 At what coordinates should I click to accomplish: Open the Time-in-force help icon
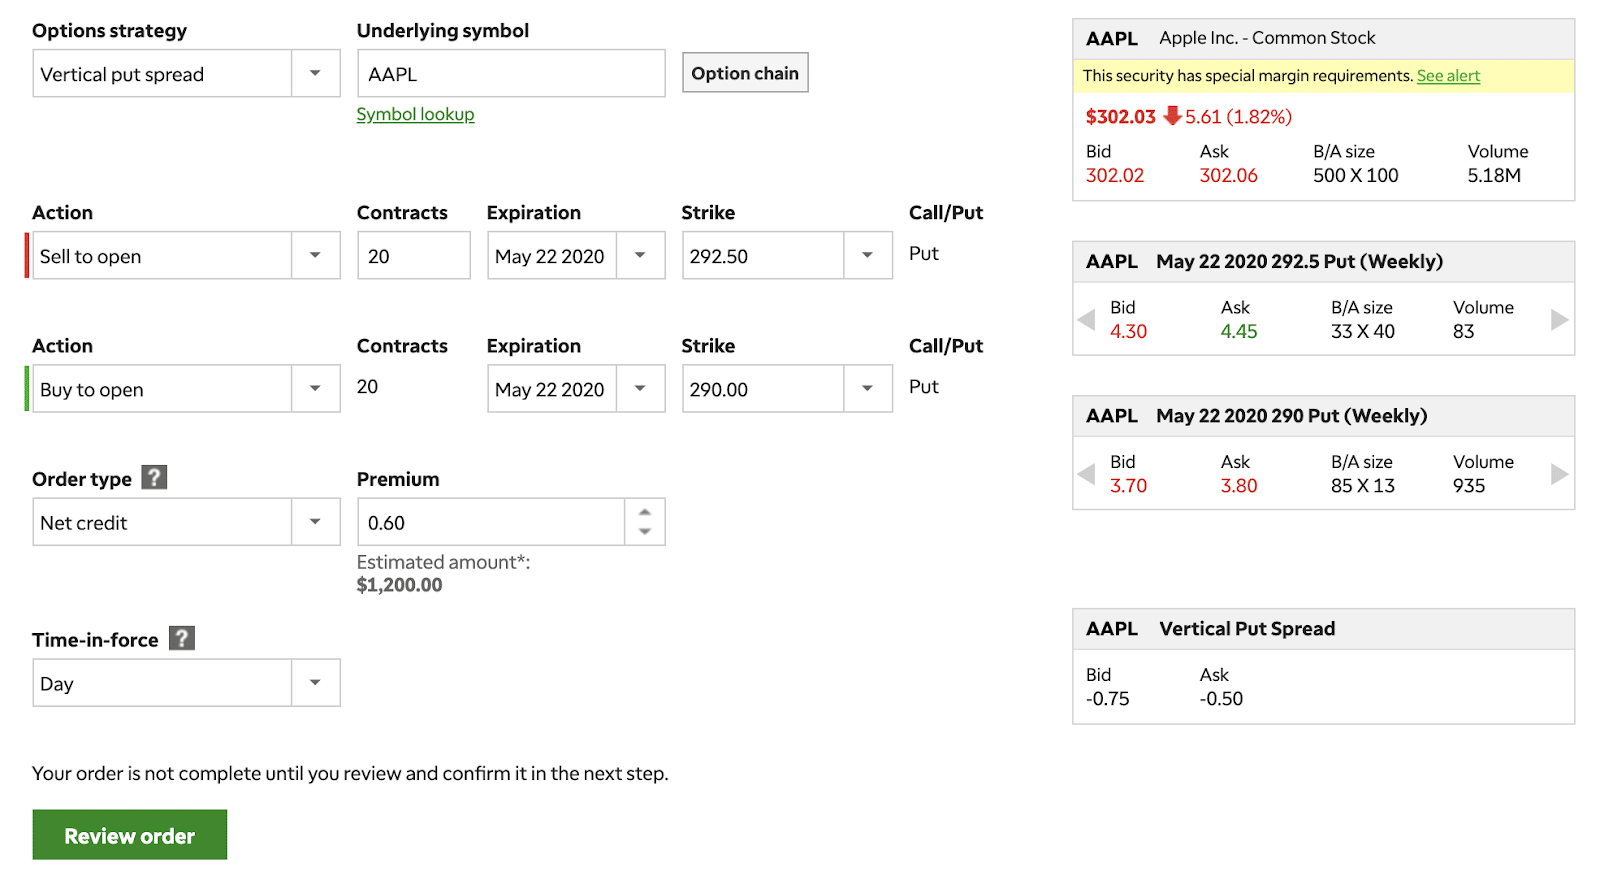(182, 638)
